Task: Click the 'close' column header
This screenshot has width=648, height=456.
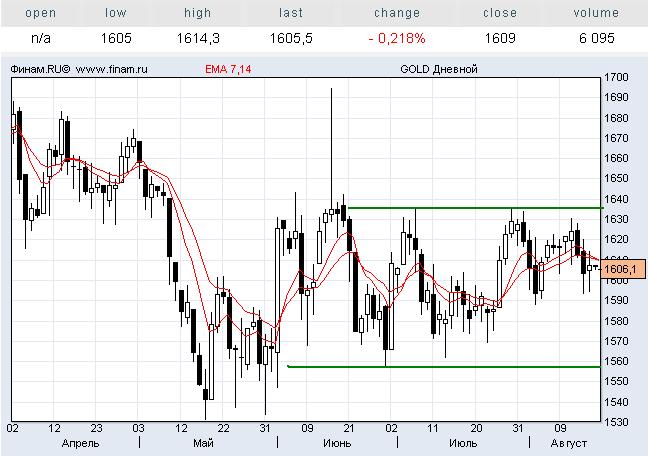Action: (x=500, y=13)
